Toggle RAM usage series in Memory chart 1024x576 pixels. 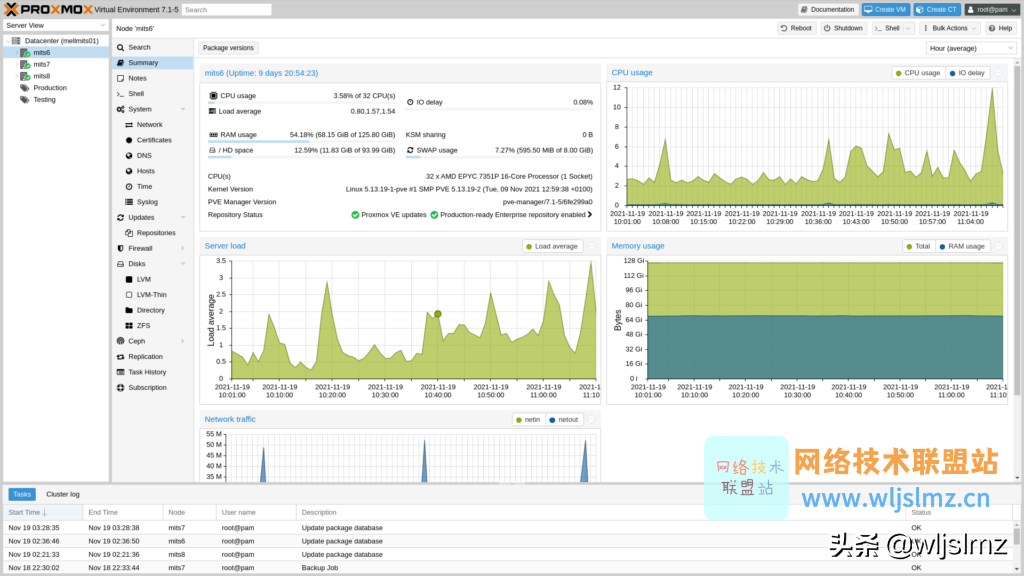(x=961, y=246)
